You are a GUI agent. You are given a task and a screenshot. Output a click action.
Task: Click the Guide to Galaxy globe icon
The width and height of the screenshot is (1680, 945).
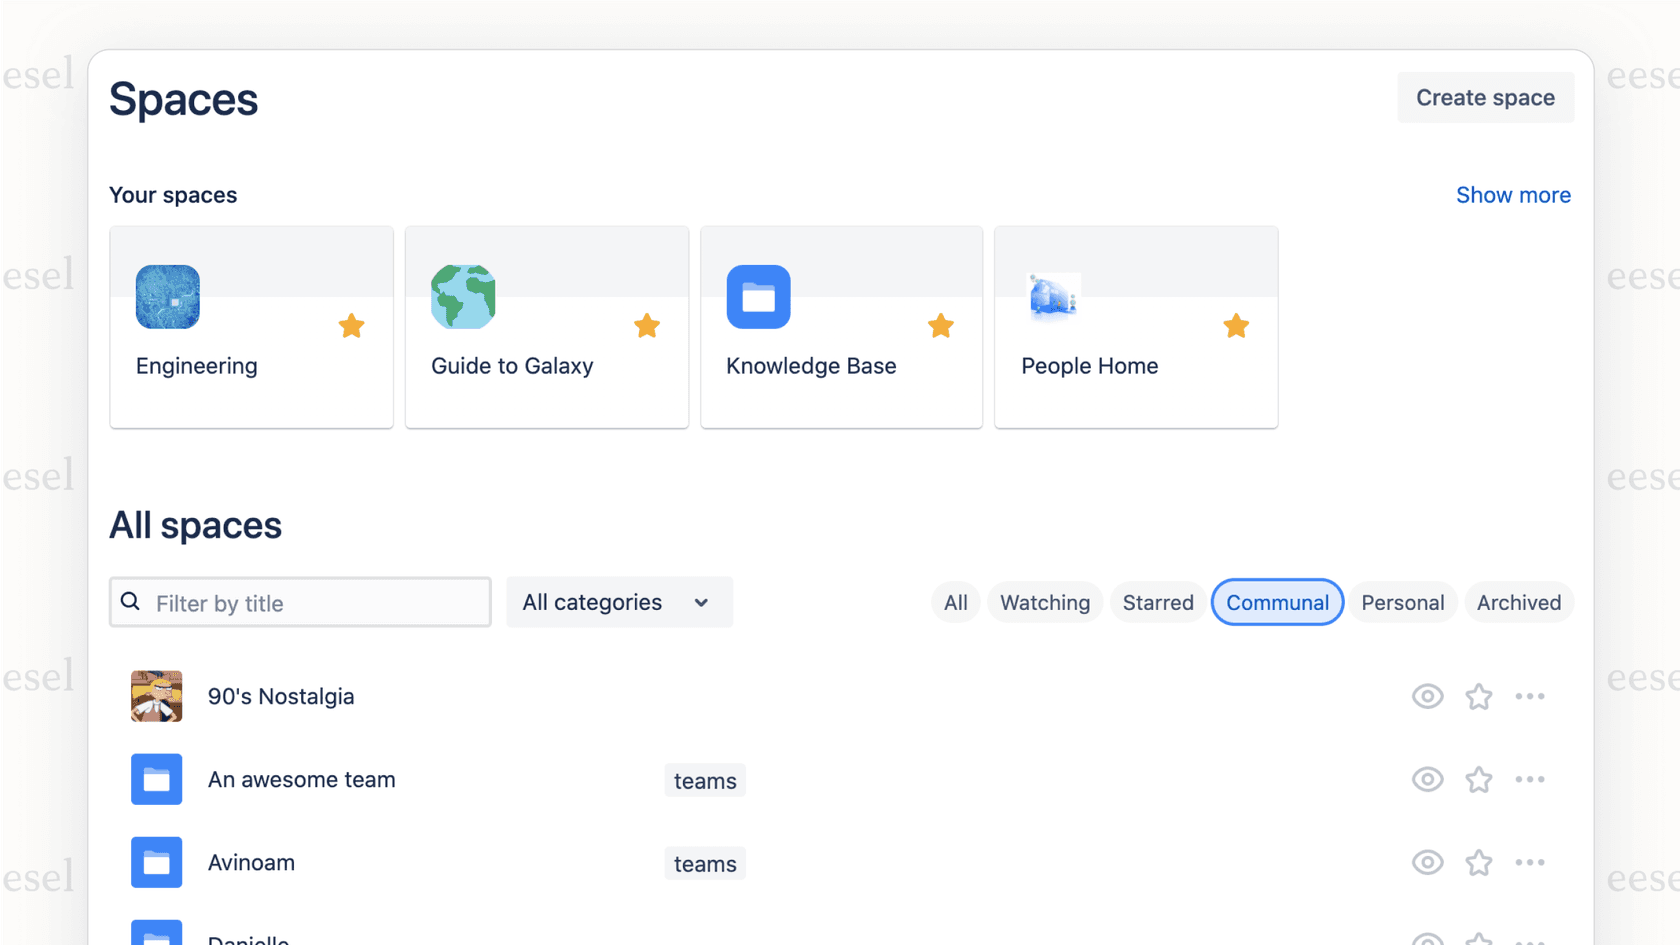463,297
